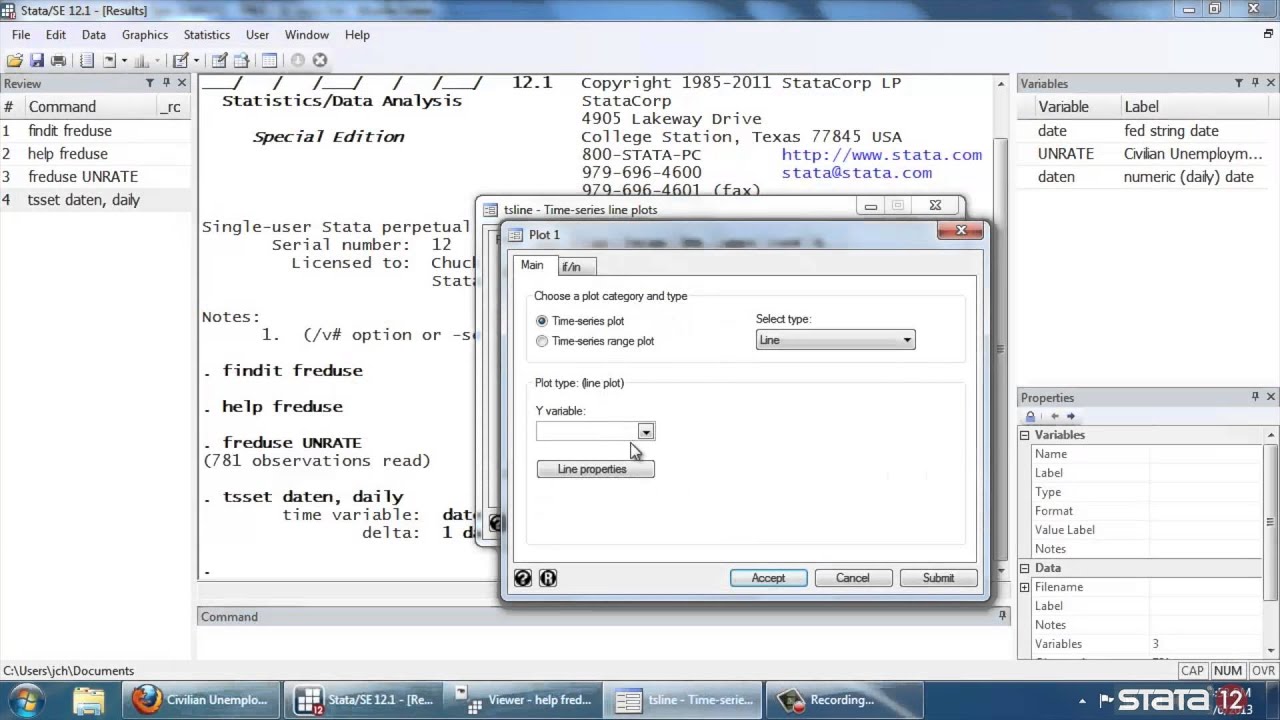Click into the Y variable input field
The width and height of the screenshot is (1280, 720).
point(587,432)
